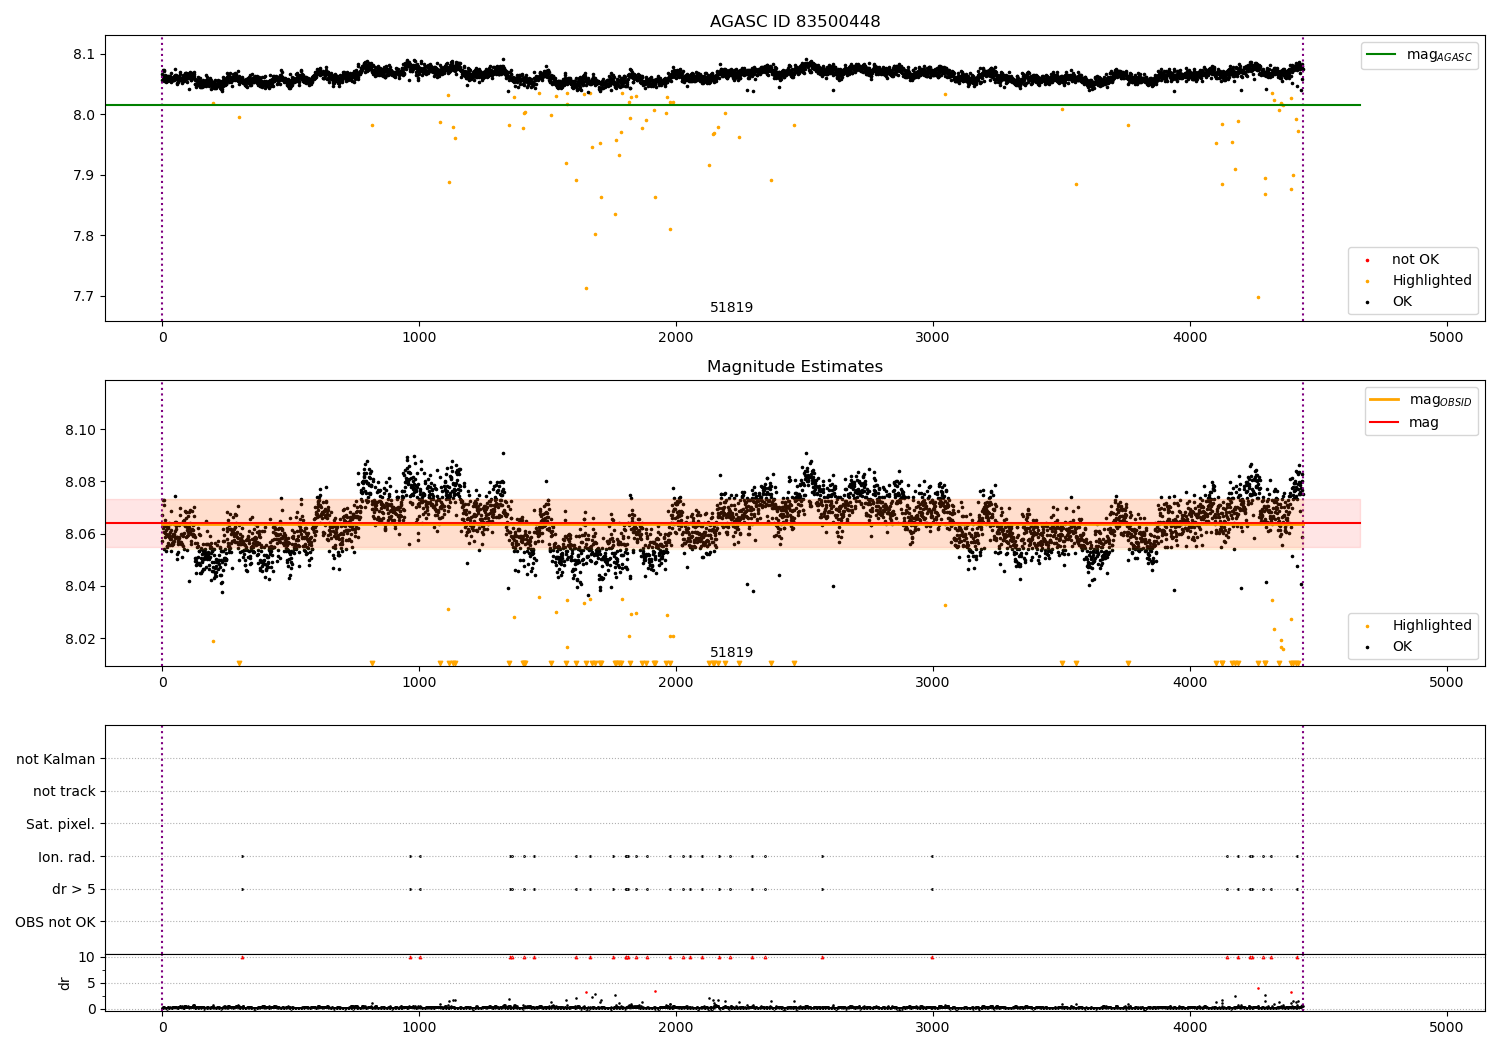
Task: Select x-axis tick '2000' under top panel
Action: click(676, 338)
